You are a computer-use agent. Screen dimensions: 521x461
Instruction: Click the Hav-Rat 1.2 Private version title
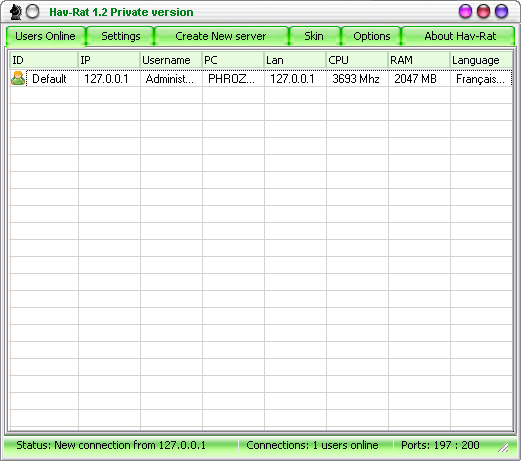click(x=121, y=12)
